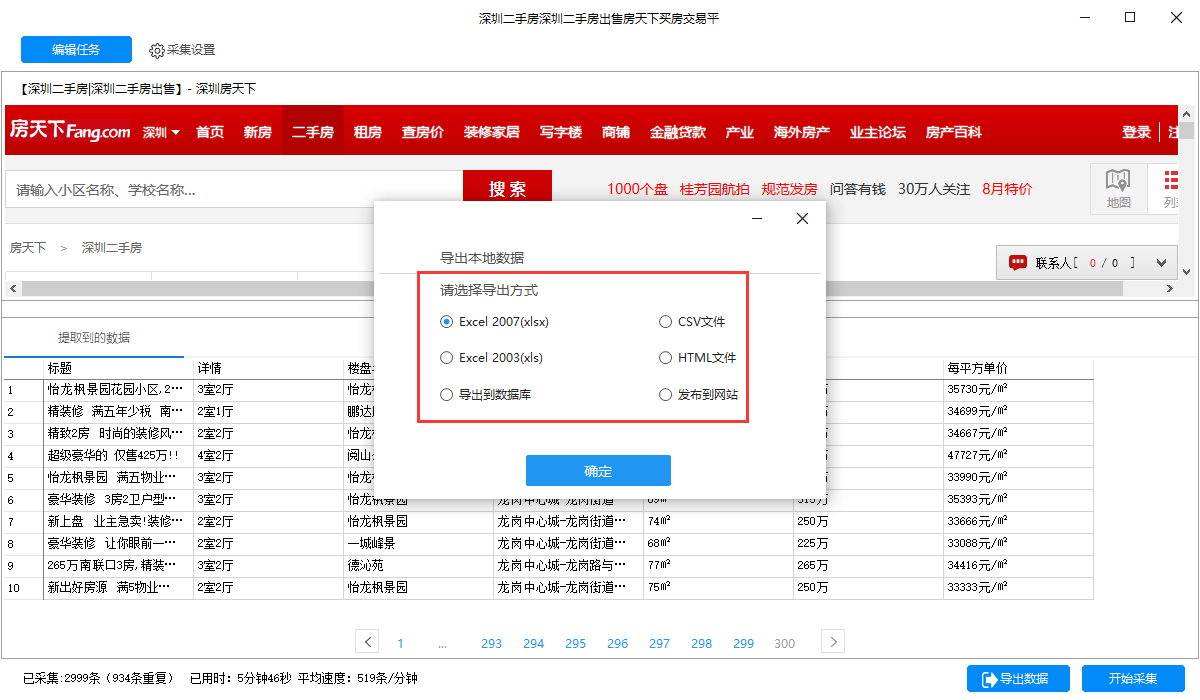Image resolution: width=1200 pixels, height=700 pixels.
Task: Open the 二手房 navigation item
Action: pyautogui.click(x=313, y=132)
